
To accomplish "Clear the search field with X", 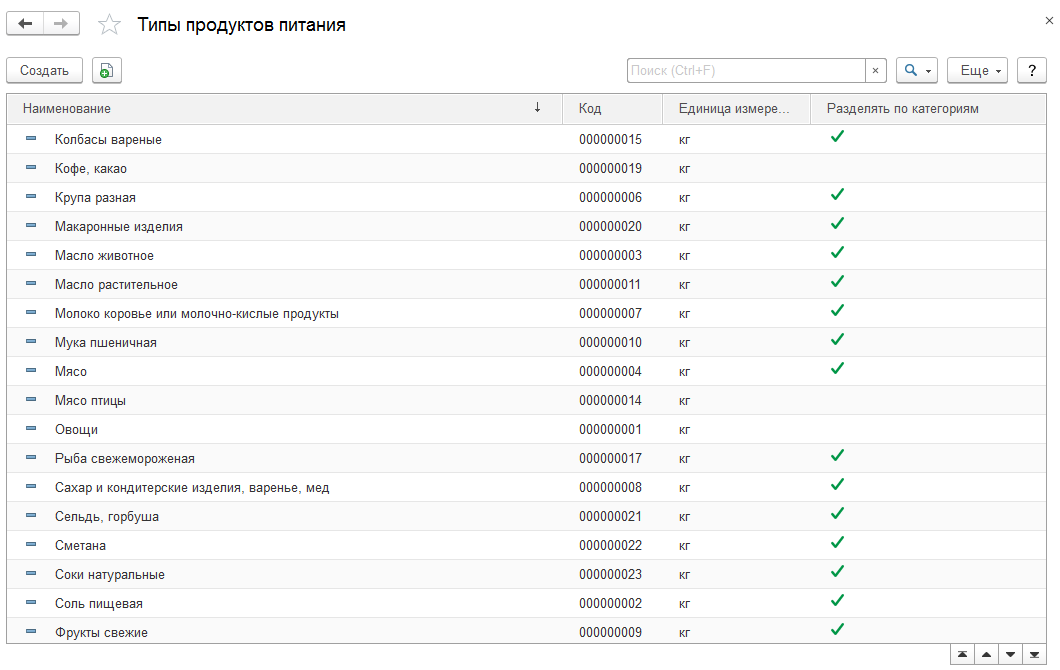I will 875,70.
